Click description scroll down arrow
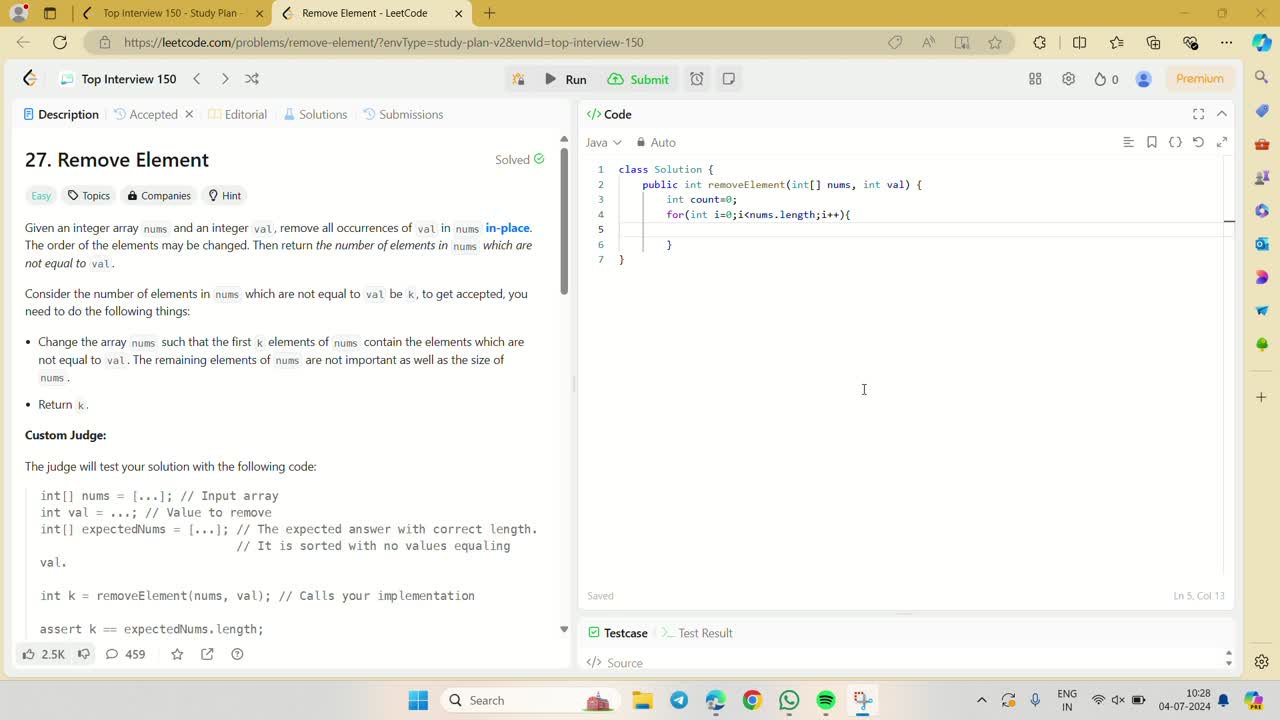1280x720 pixels. tap(564, 629)
